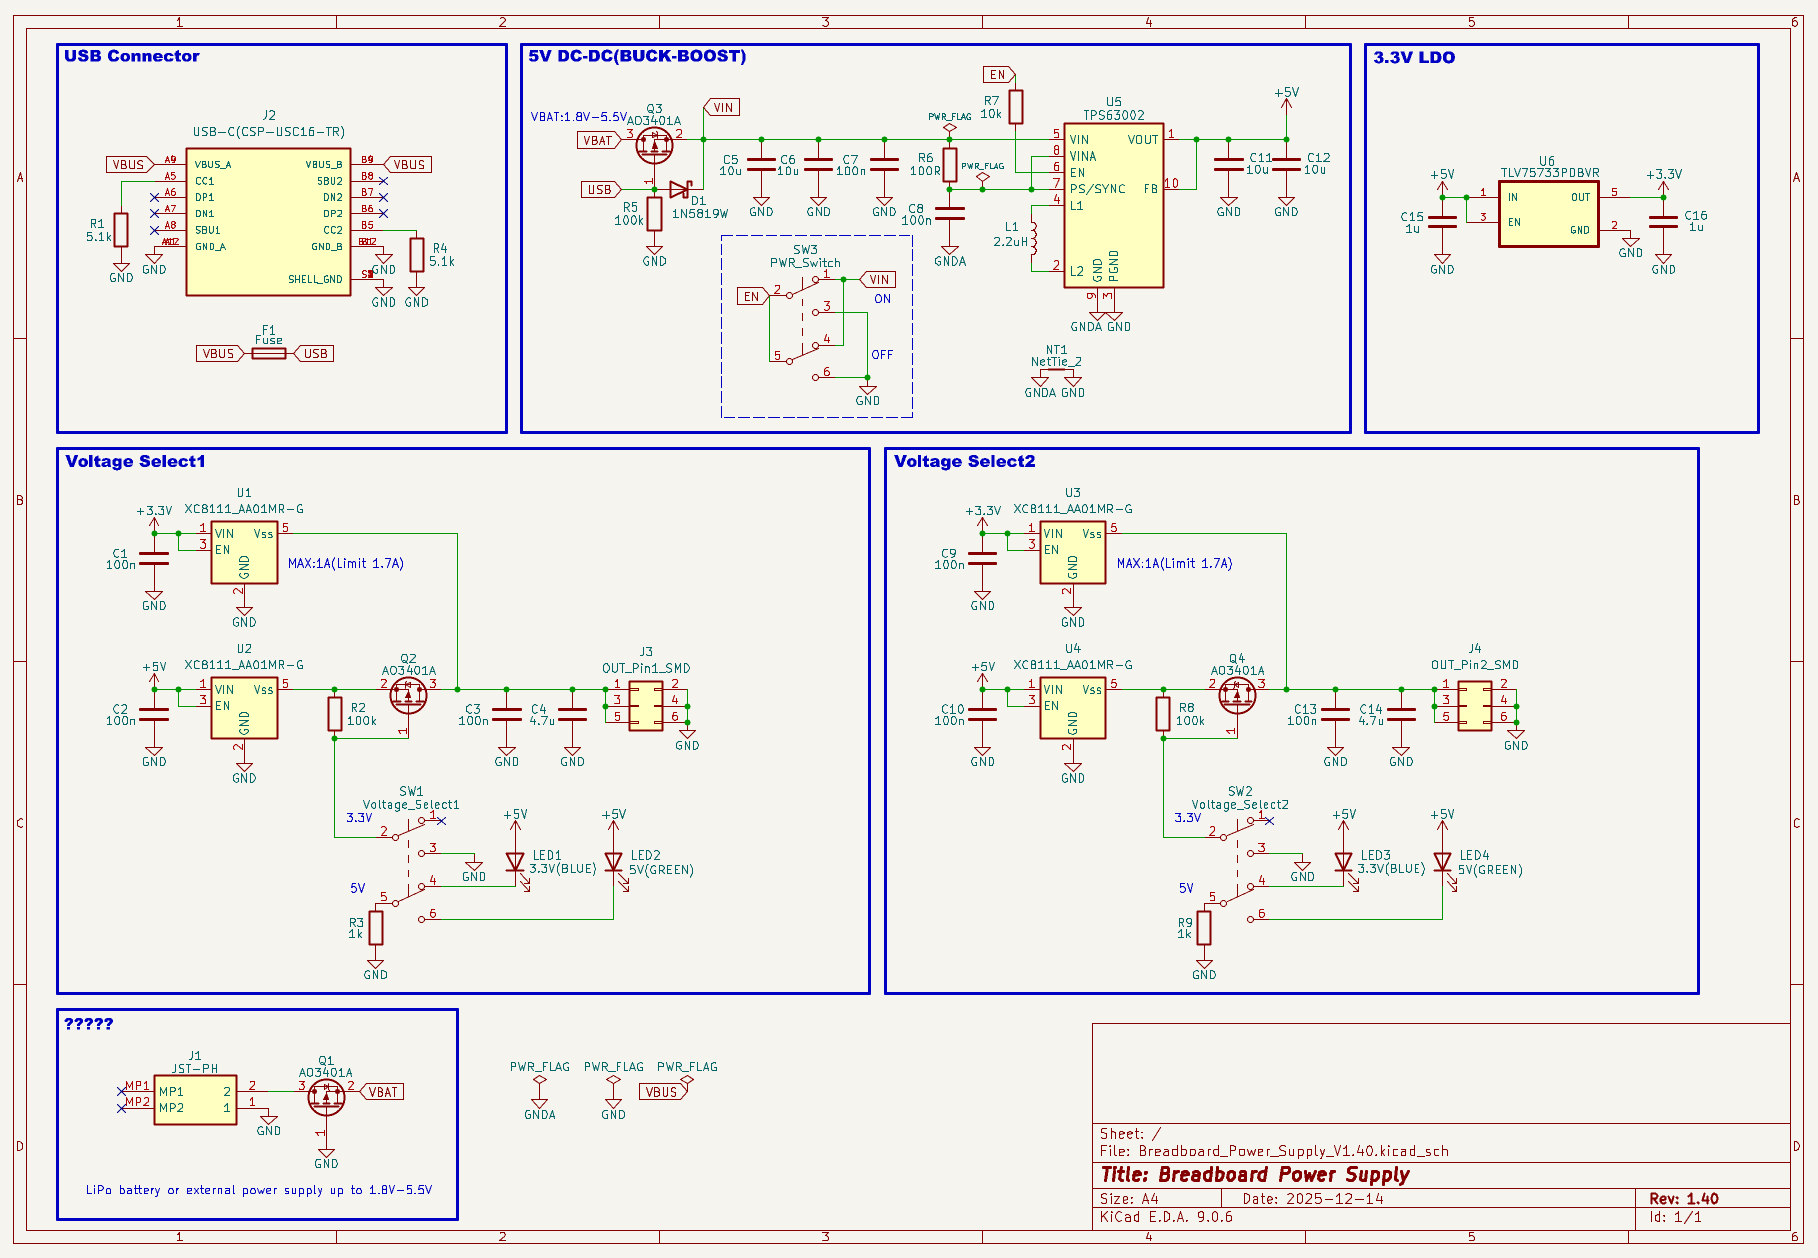
Task: Select the SW2 Voltage_Select2 switch
Action: 1239,868
